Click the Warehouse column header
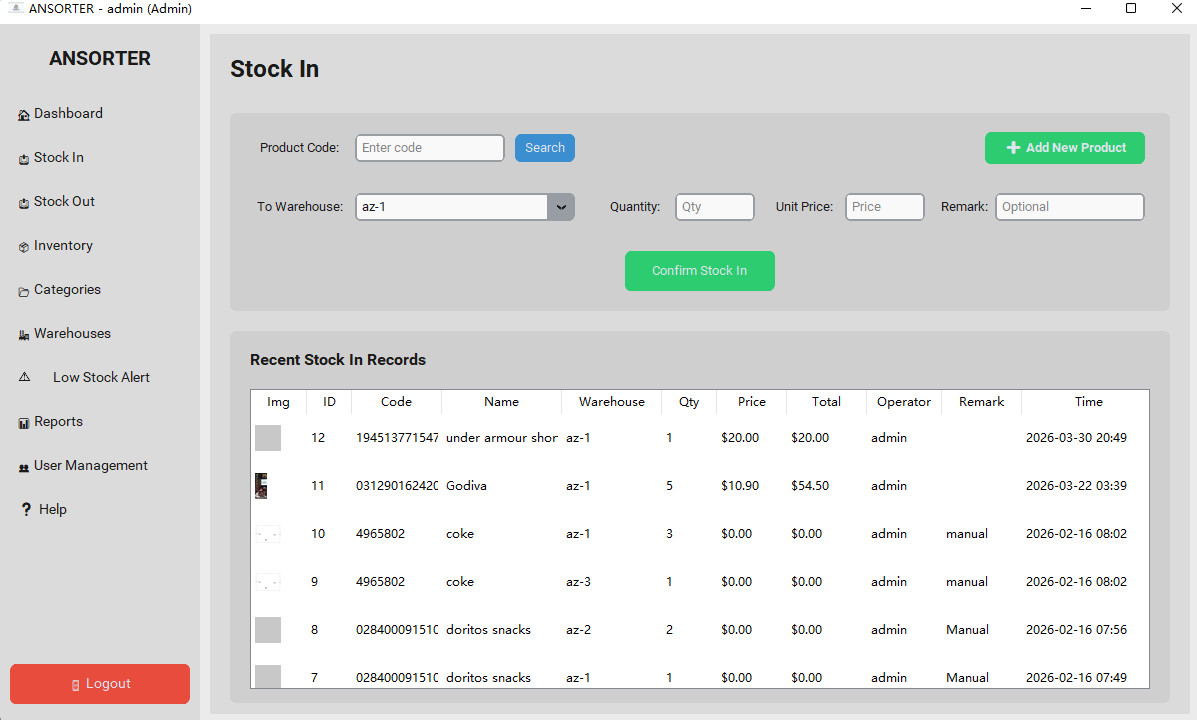Image resolution: width=1197 pixels, height=720 pixels. [x=611, y=402]
